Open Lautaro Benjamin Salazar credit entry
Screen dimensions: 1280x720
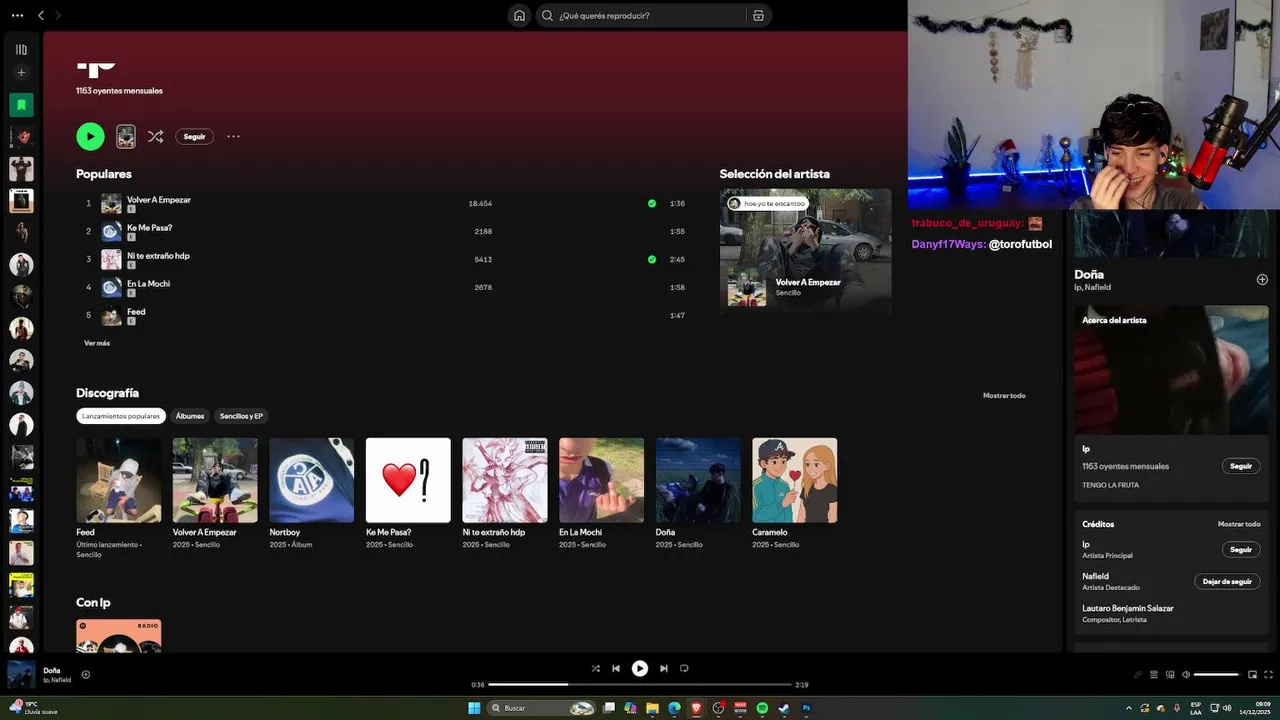pos(1128,608)
